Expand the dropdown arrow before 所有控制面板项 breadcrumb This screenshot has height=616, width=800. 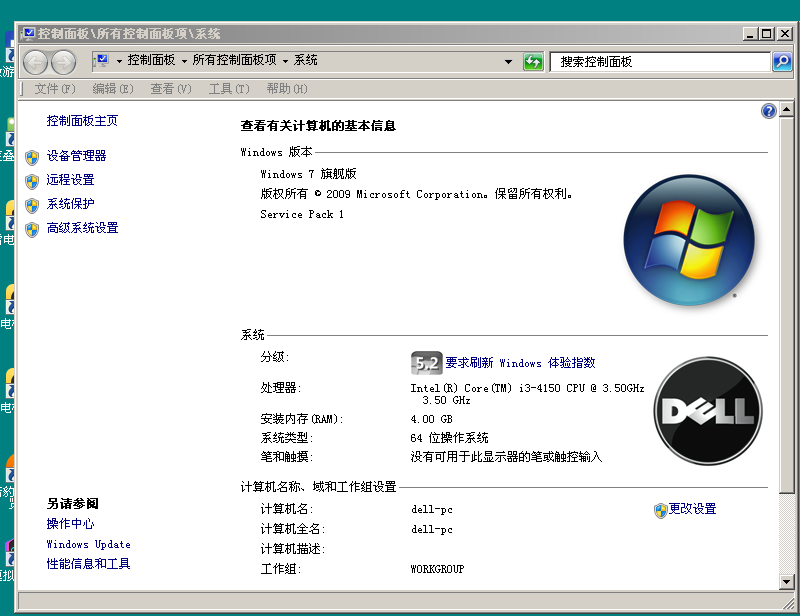click(x=184, y=61)
